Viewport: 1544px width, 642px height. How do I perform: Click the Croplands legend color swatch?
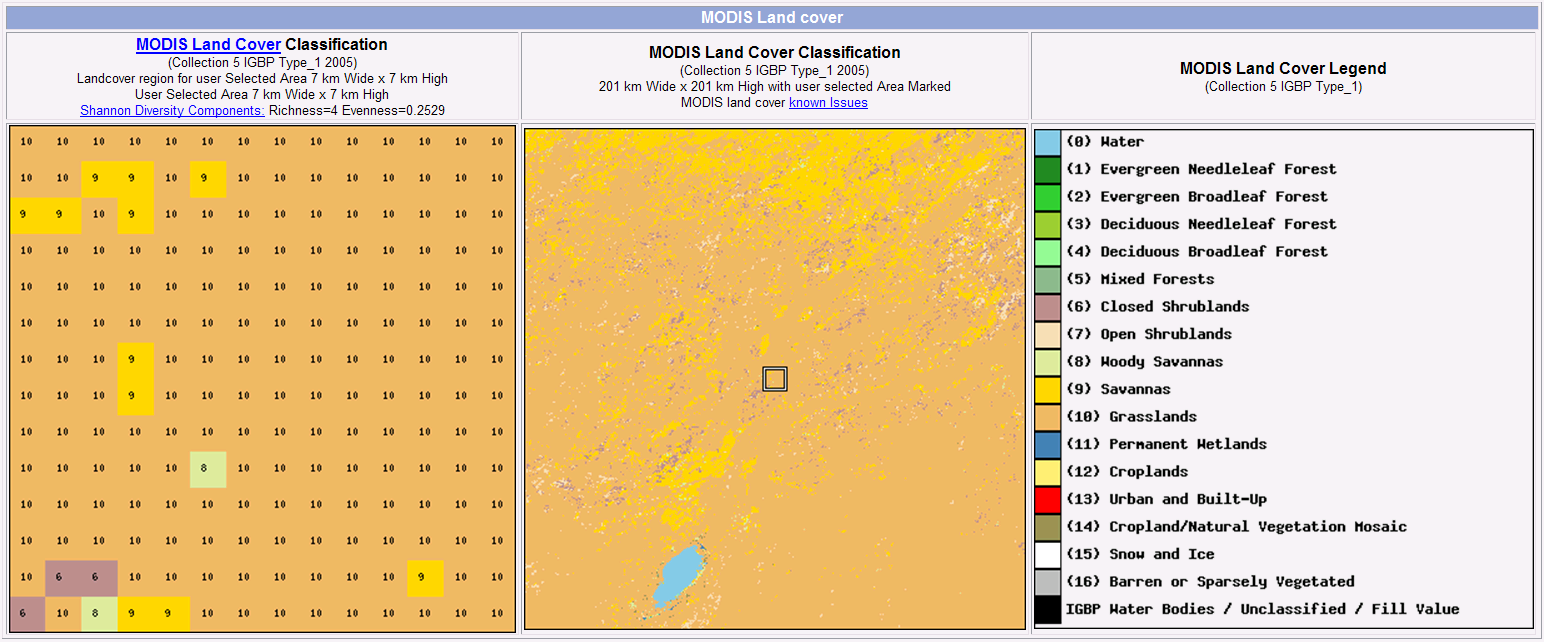[x=1048, y=472]
